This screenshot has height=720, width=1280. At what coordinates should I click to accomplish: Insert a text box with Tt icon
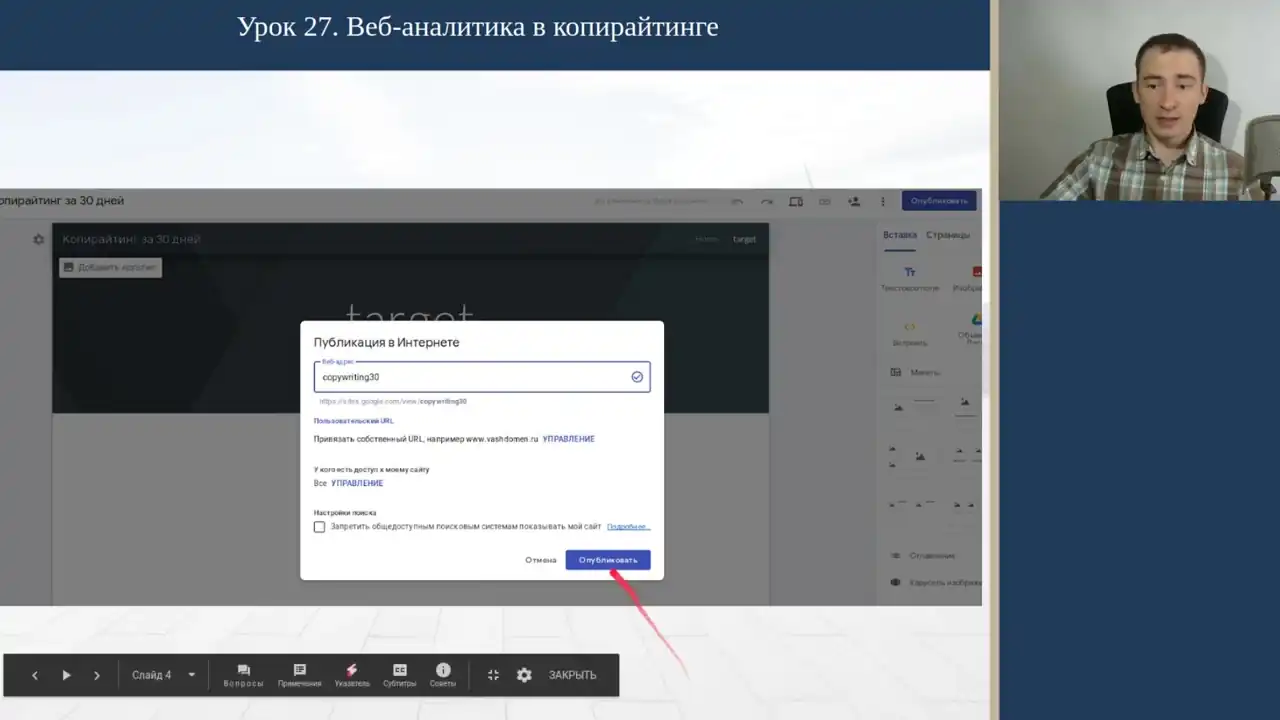pyautogui.click(x=910, y=278)
